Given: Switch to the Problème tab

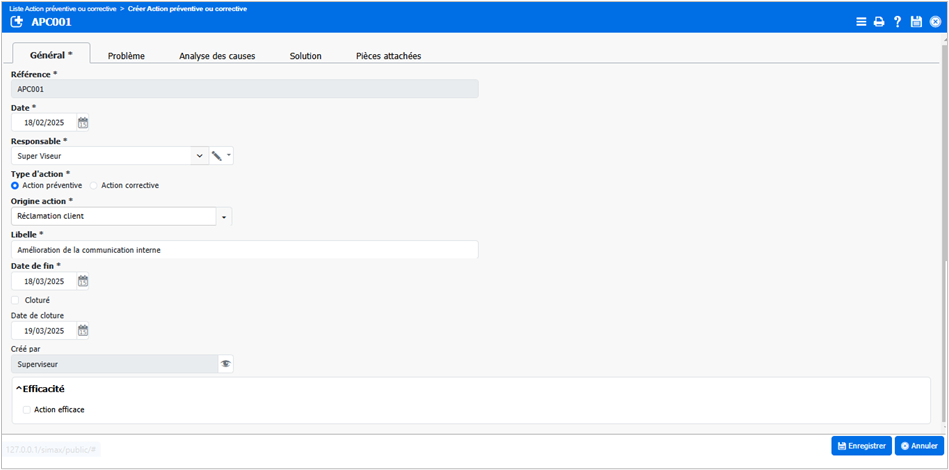Looking at the screenshot, I should coord(126,56).
